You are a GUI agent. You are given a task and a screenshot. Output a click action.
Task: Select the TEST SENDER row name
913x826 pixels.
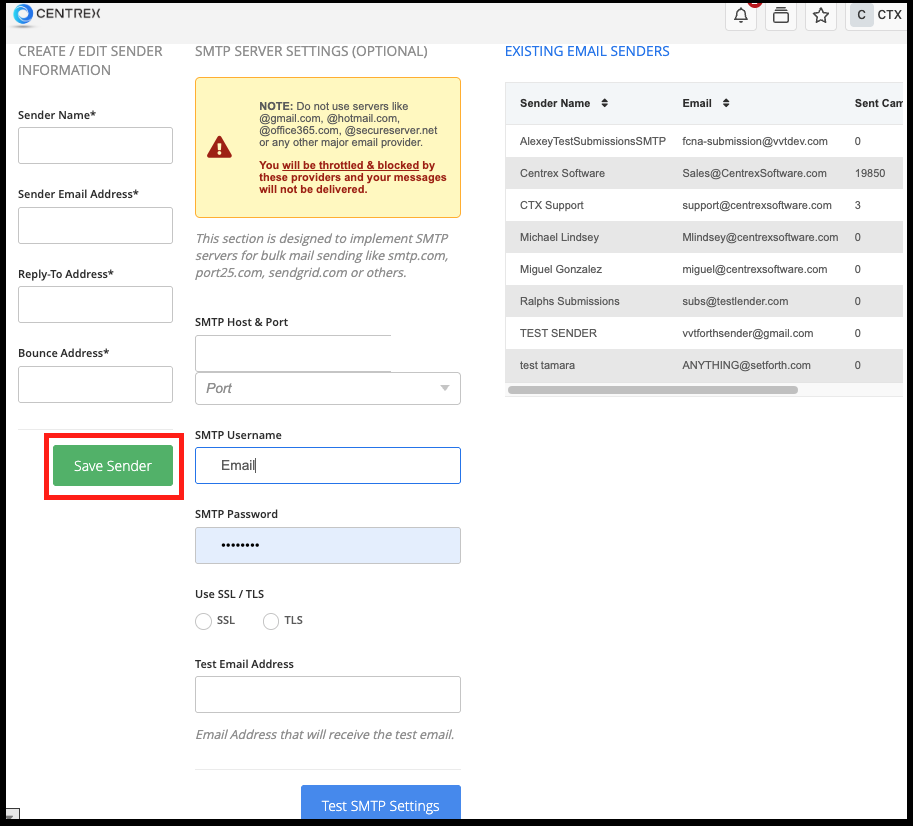point(558,333)
